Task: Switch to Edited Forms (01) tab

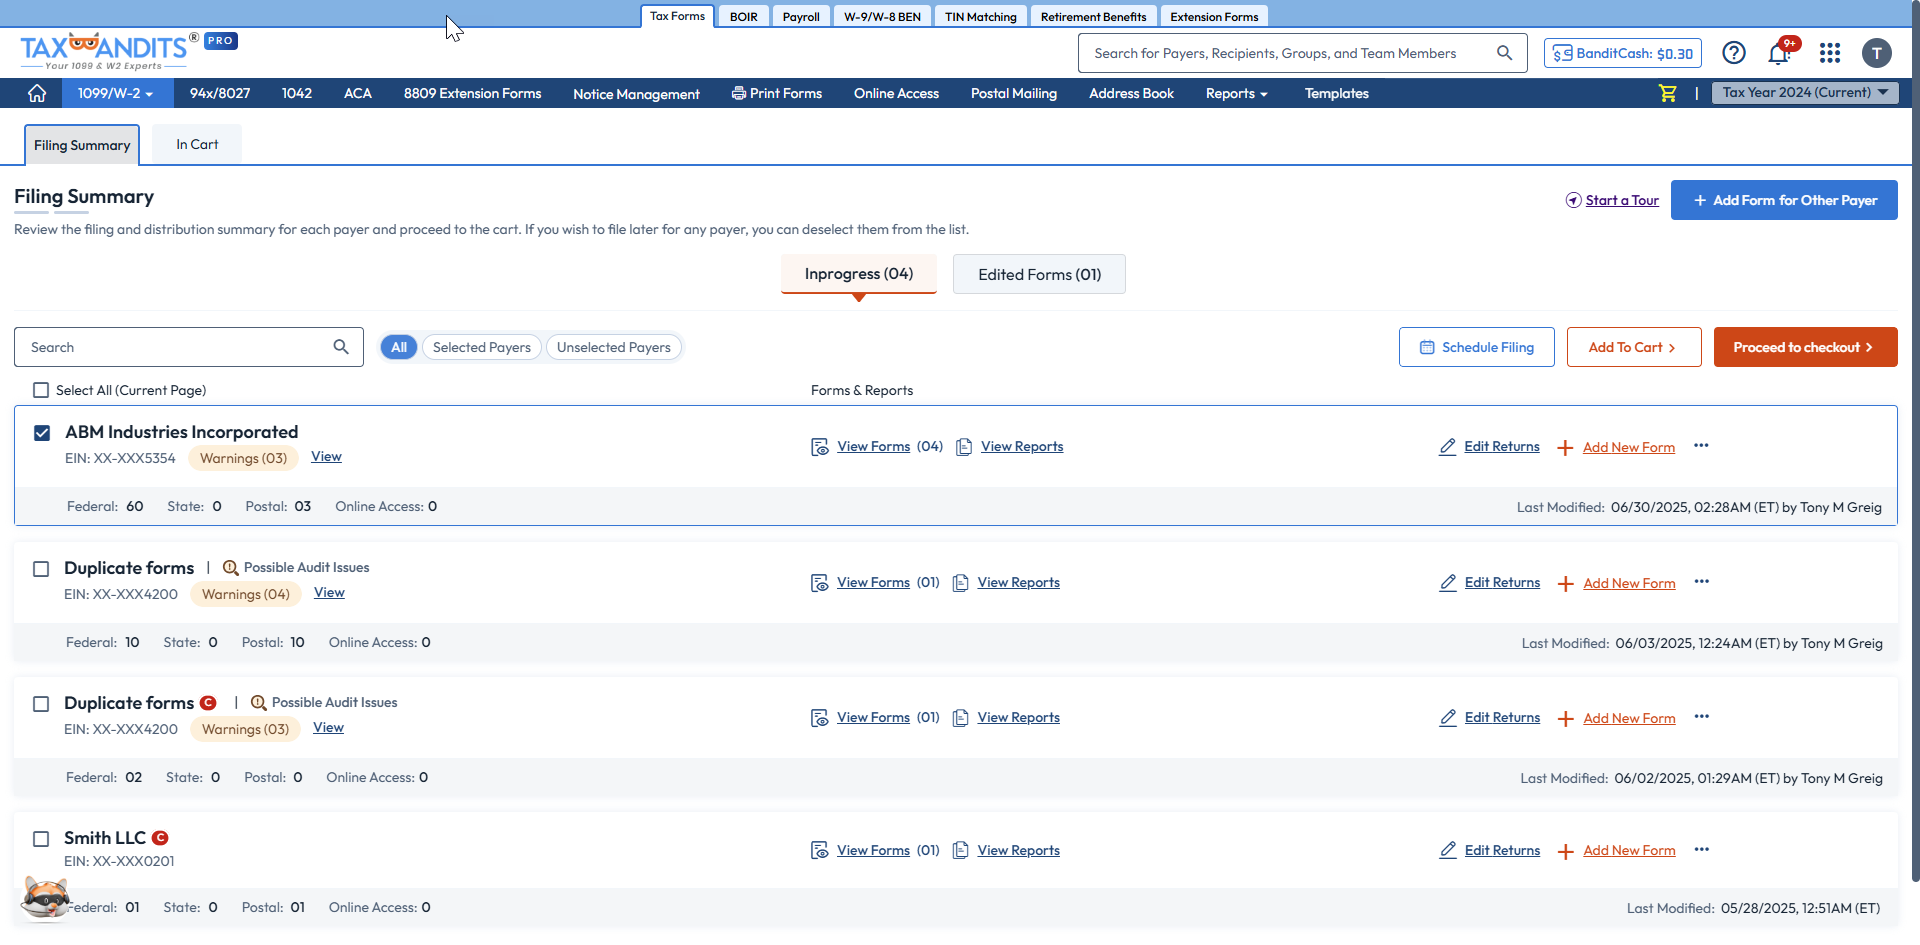Action: [x=1039, y=274]
